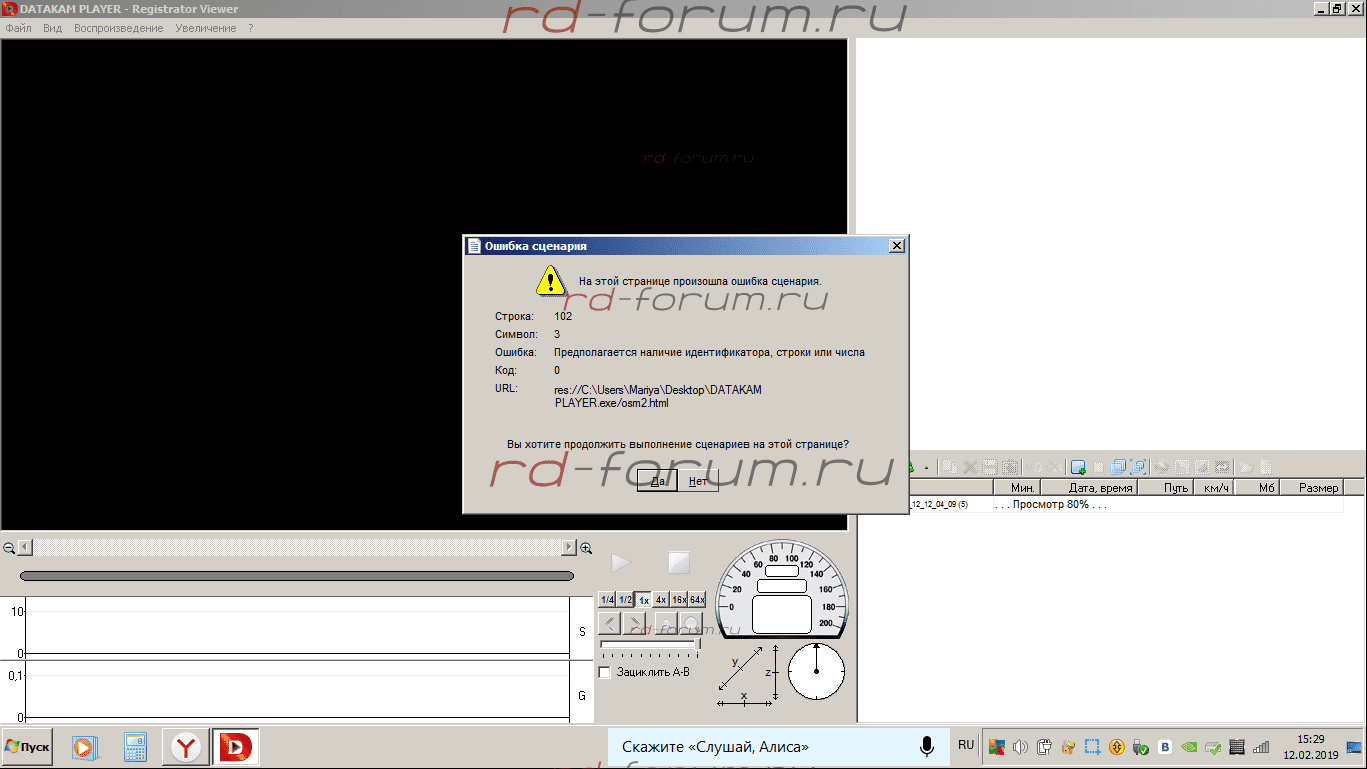The image size is (1367, 769).
Task: Sort file list by км/ч column
Action: pos(1214,488)
